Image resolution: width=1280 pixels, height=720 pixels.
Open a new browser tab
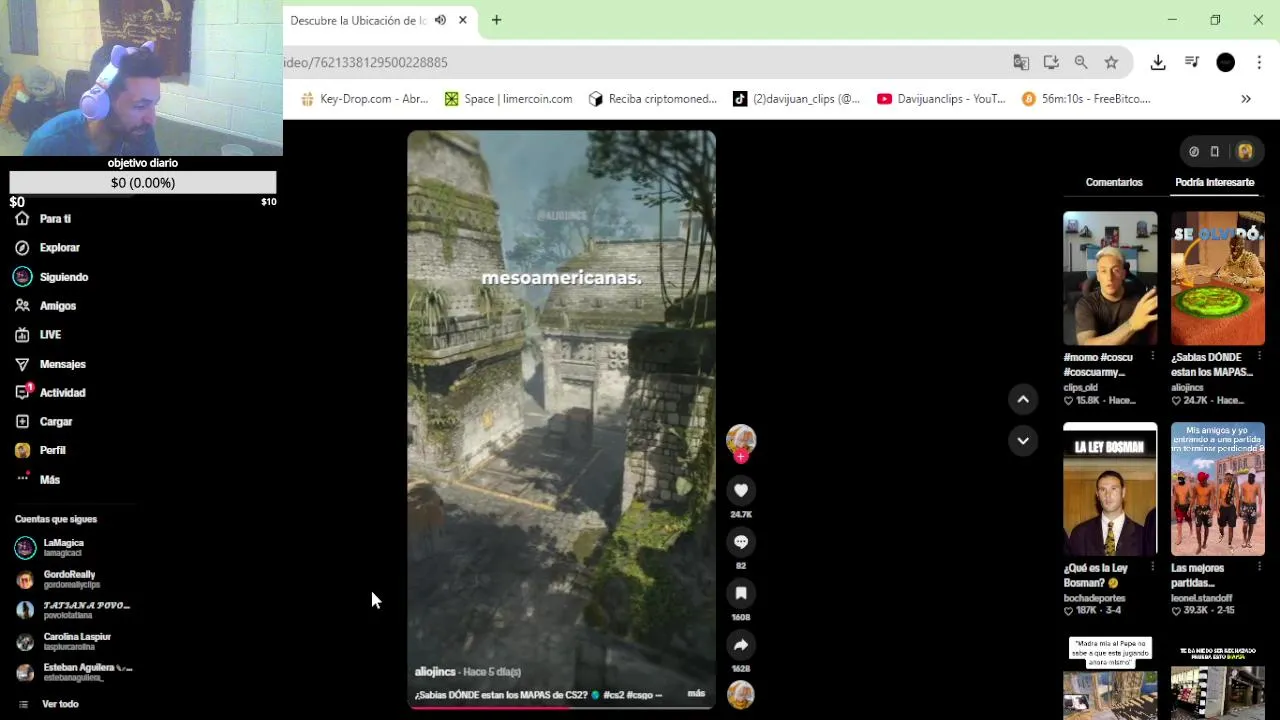[x=496, y=20]
